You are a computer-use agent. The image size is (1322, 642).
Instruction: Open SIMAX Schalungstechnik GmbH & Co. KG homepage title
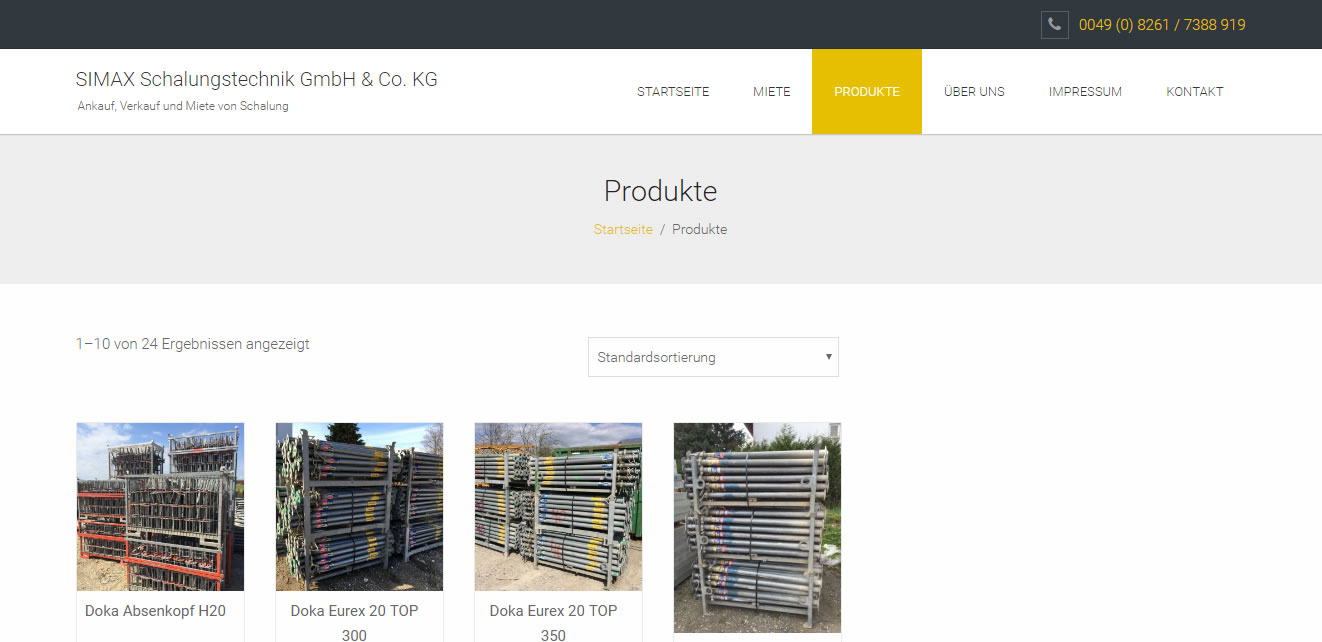tap(257, 79)
